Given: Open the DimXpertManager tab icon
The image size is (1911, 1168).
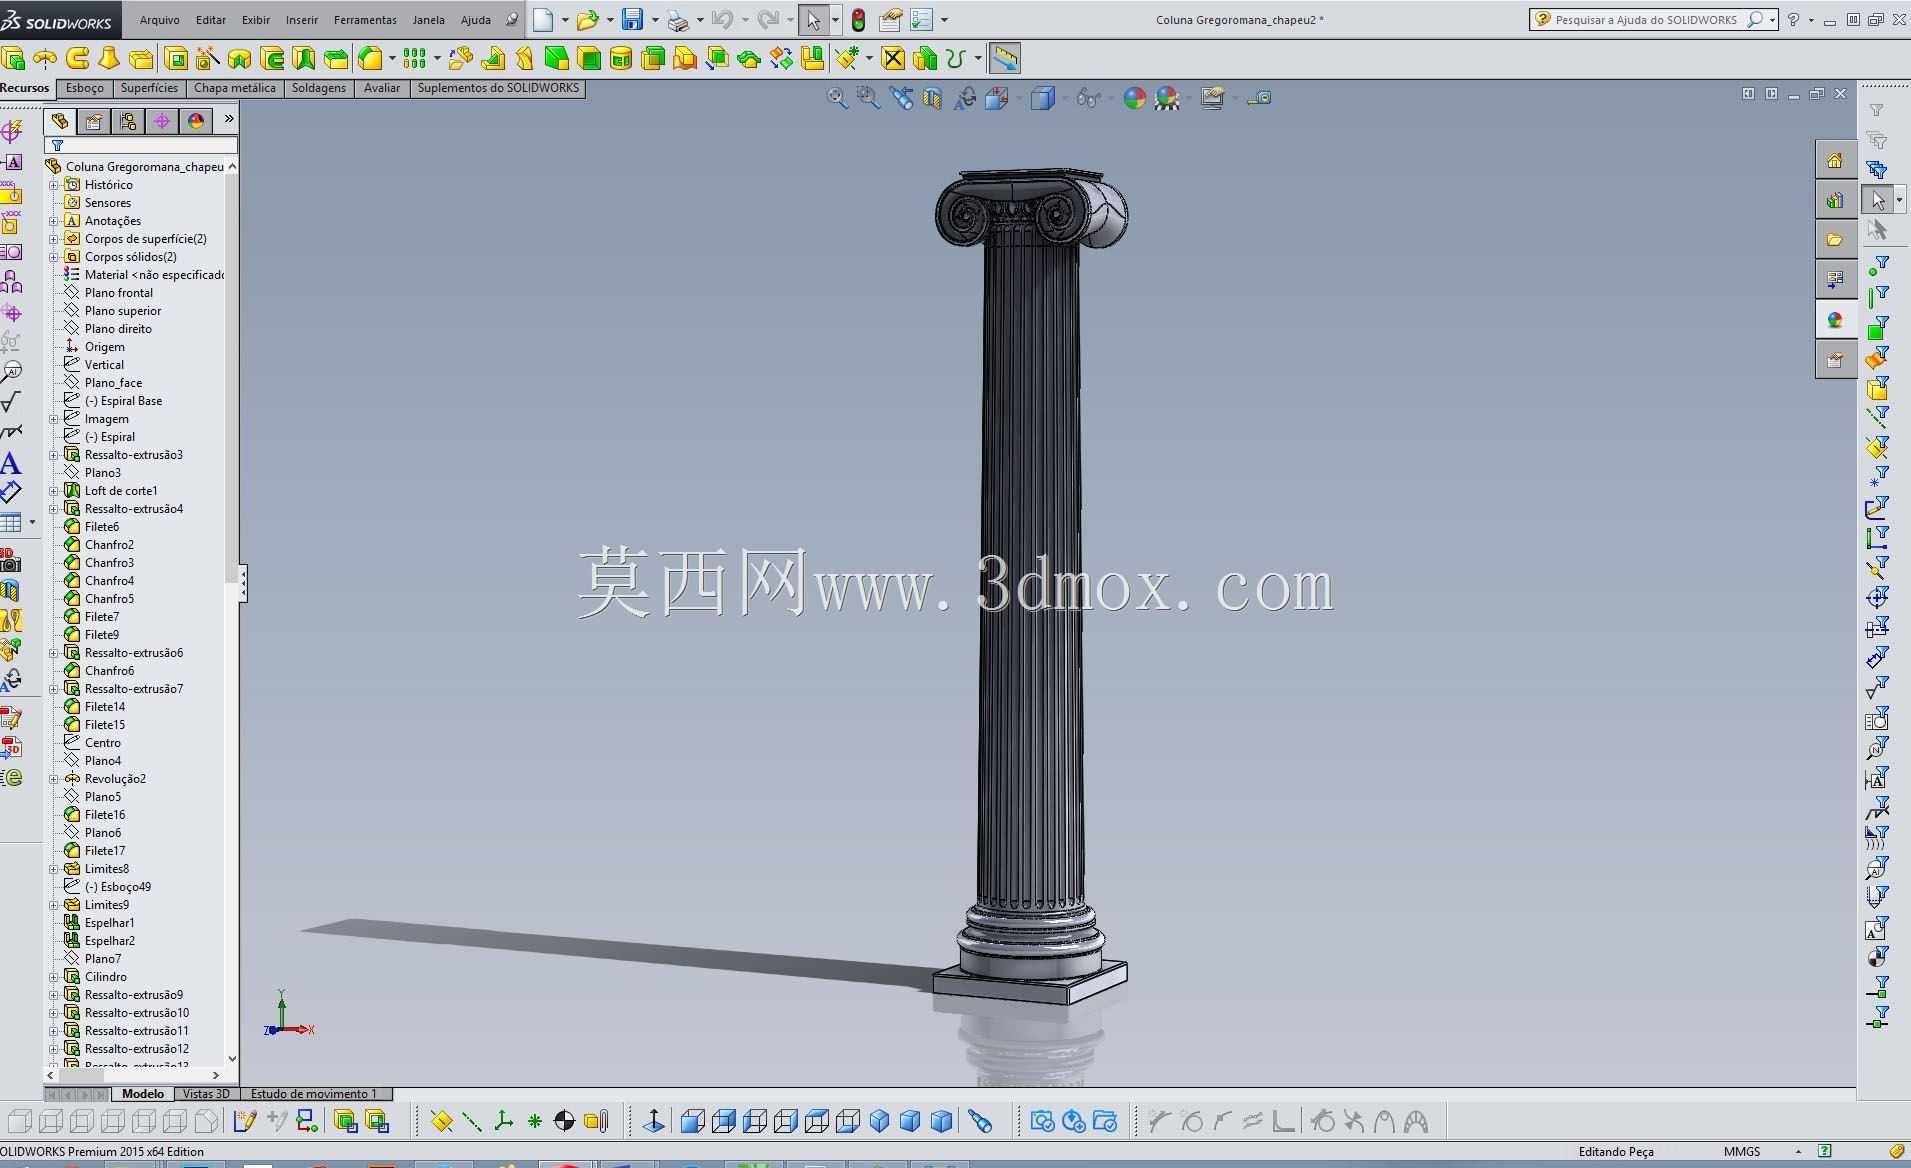Looking at the screenshot, I should (x=162, y=121).
